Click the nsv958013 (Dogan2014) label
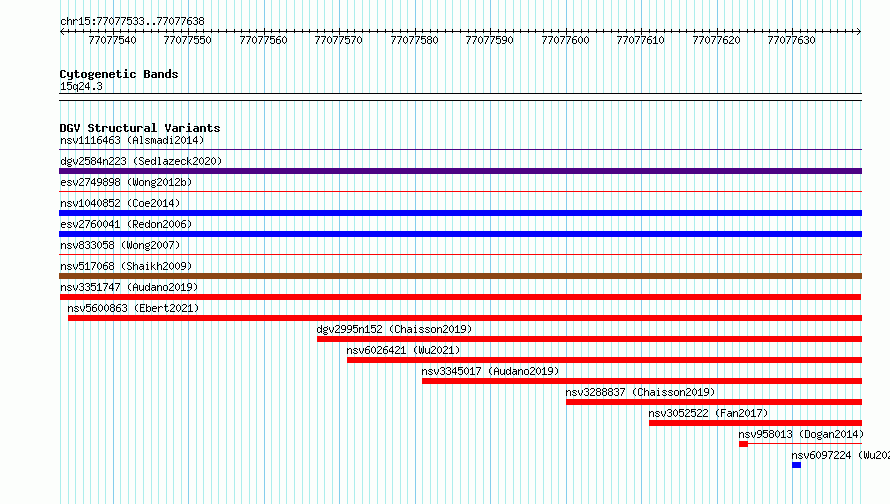The width and height of the screenshot is (890, 504). click(x=801, y=434)
